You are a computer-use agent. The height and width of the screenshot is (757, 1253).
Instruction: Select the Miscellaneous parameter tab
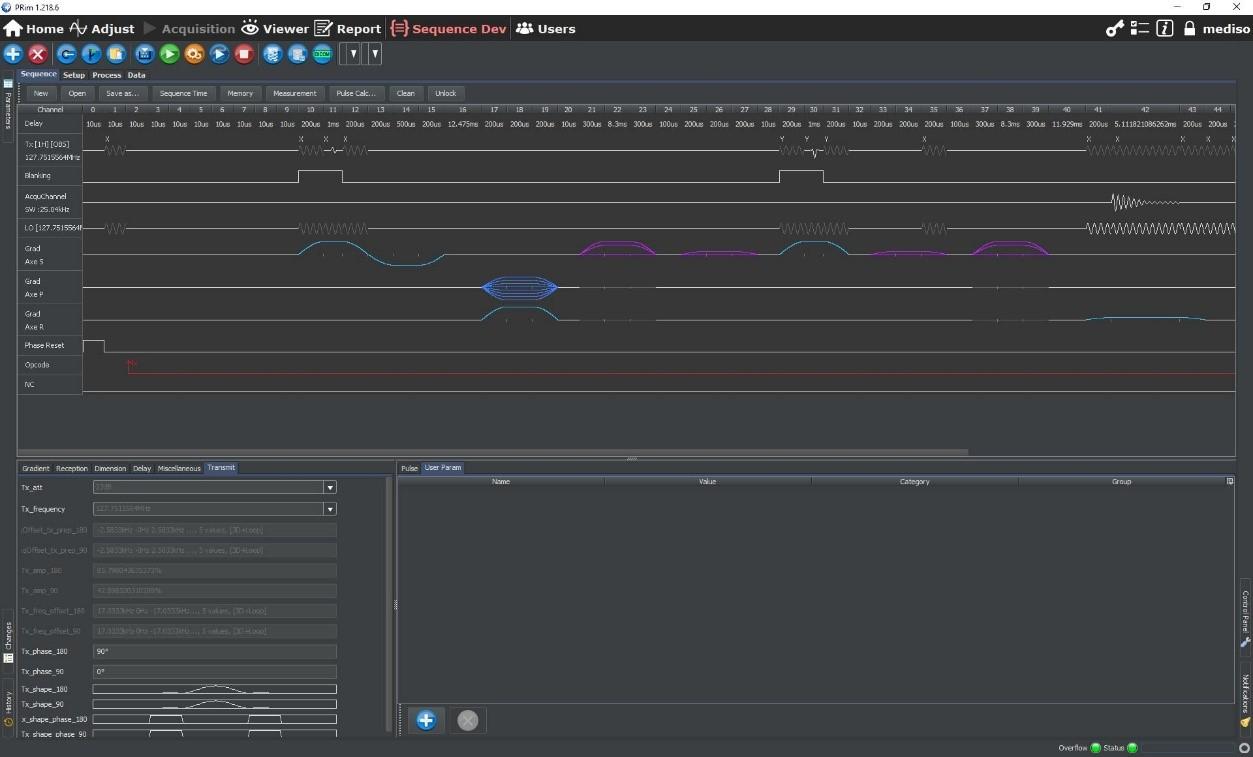click(179, 468)
